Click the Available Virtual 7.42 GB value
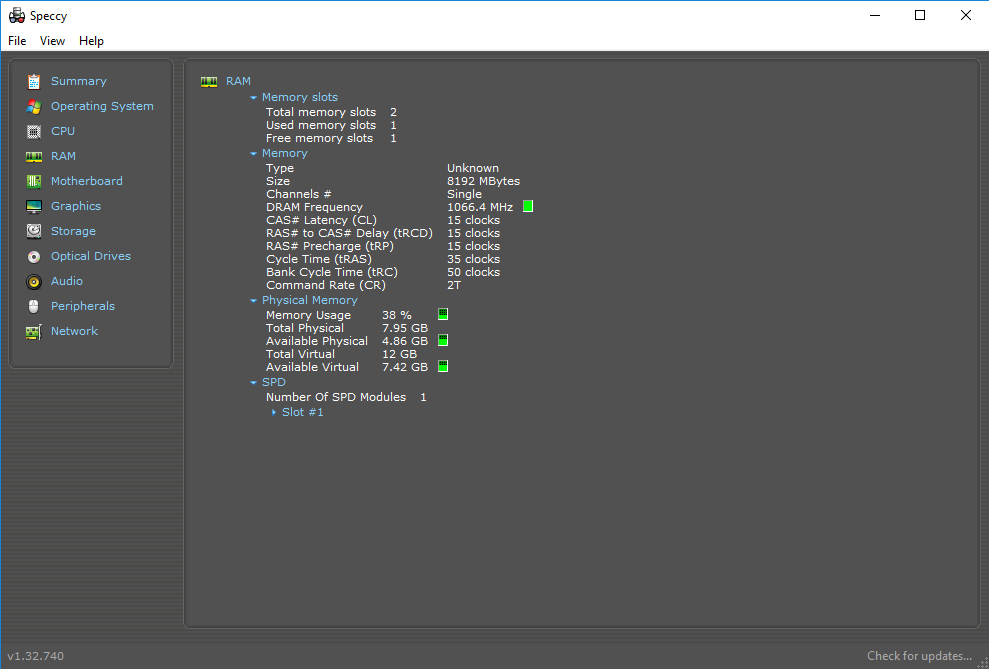This screenshot has width=989, height=669. (405, 367)
